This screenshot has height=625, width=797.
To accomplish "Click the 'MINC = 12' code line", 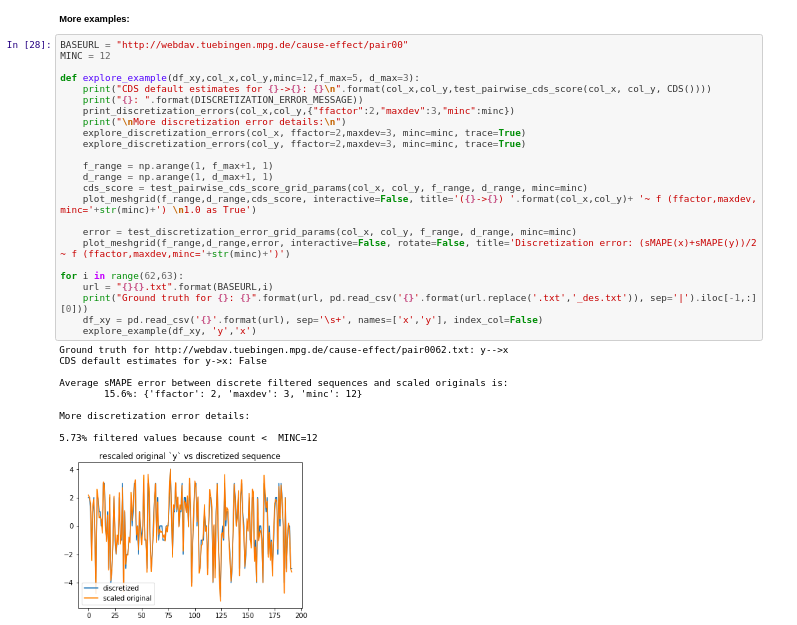I will (x=85, y=56).
